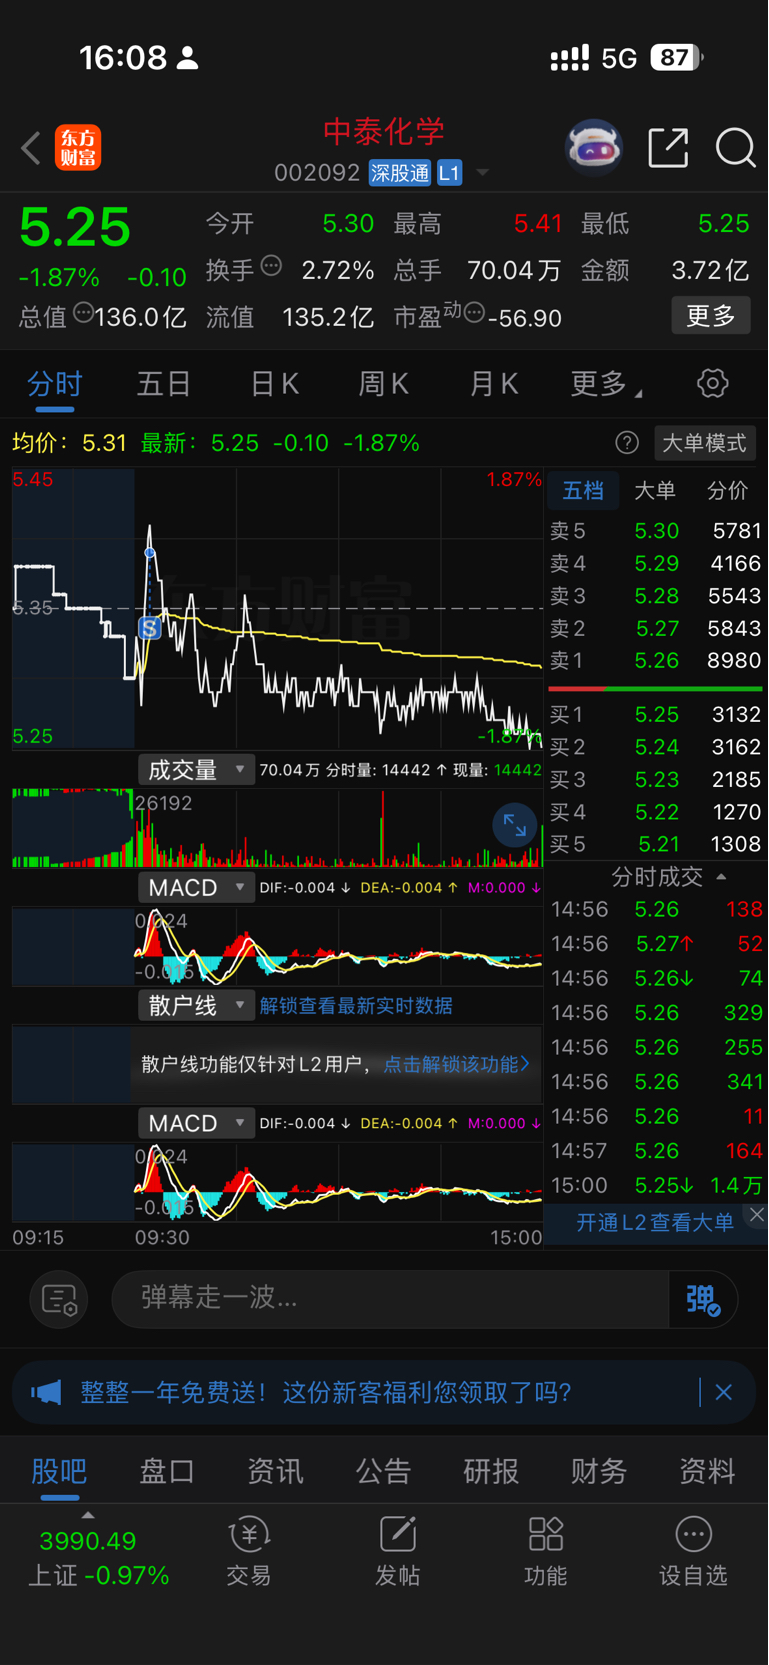Screen dimensions: 769x1665
Task: Switch to the 月K chart tab
Action: click(494, 384)
